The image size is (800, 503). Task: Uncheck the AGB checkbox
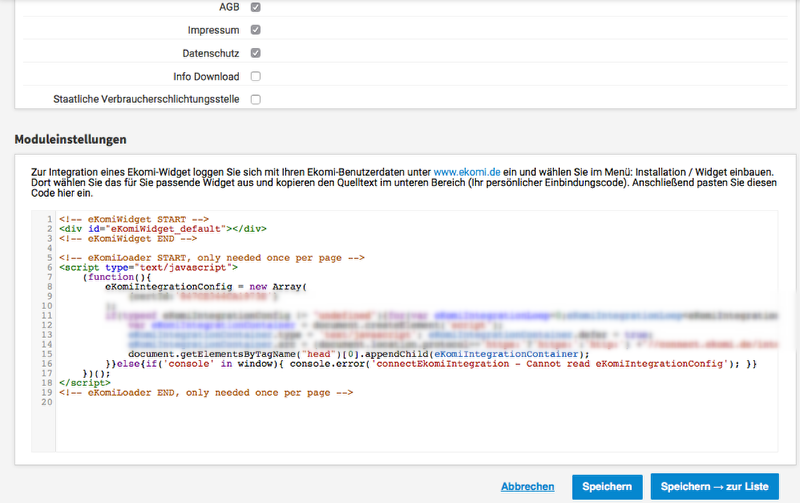point(255,7)
